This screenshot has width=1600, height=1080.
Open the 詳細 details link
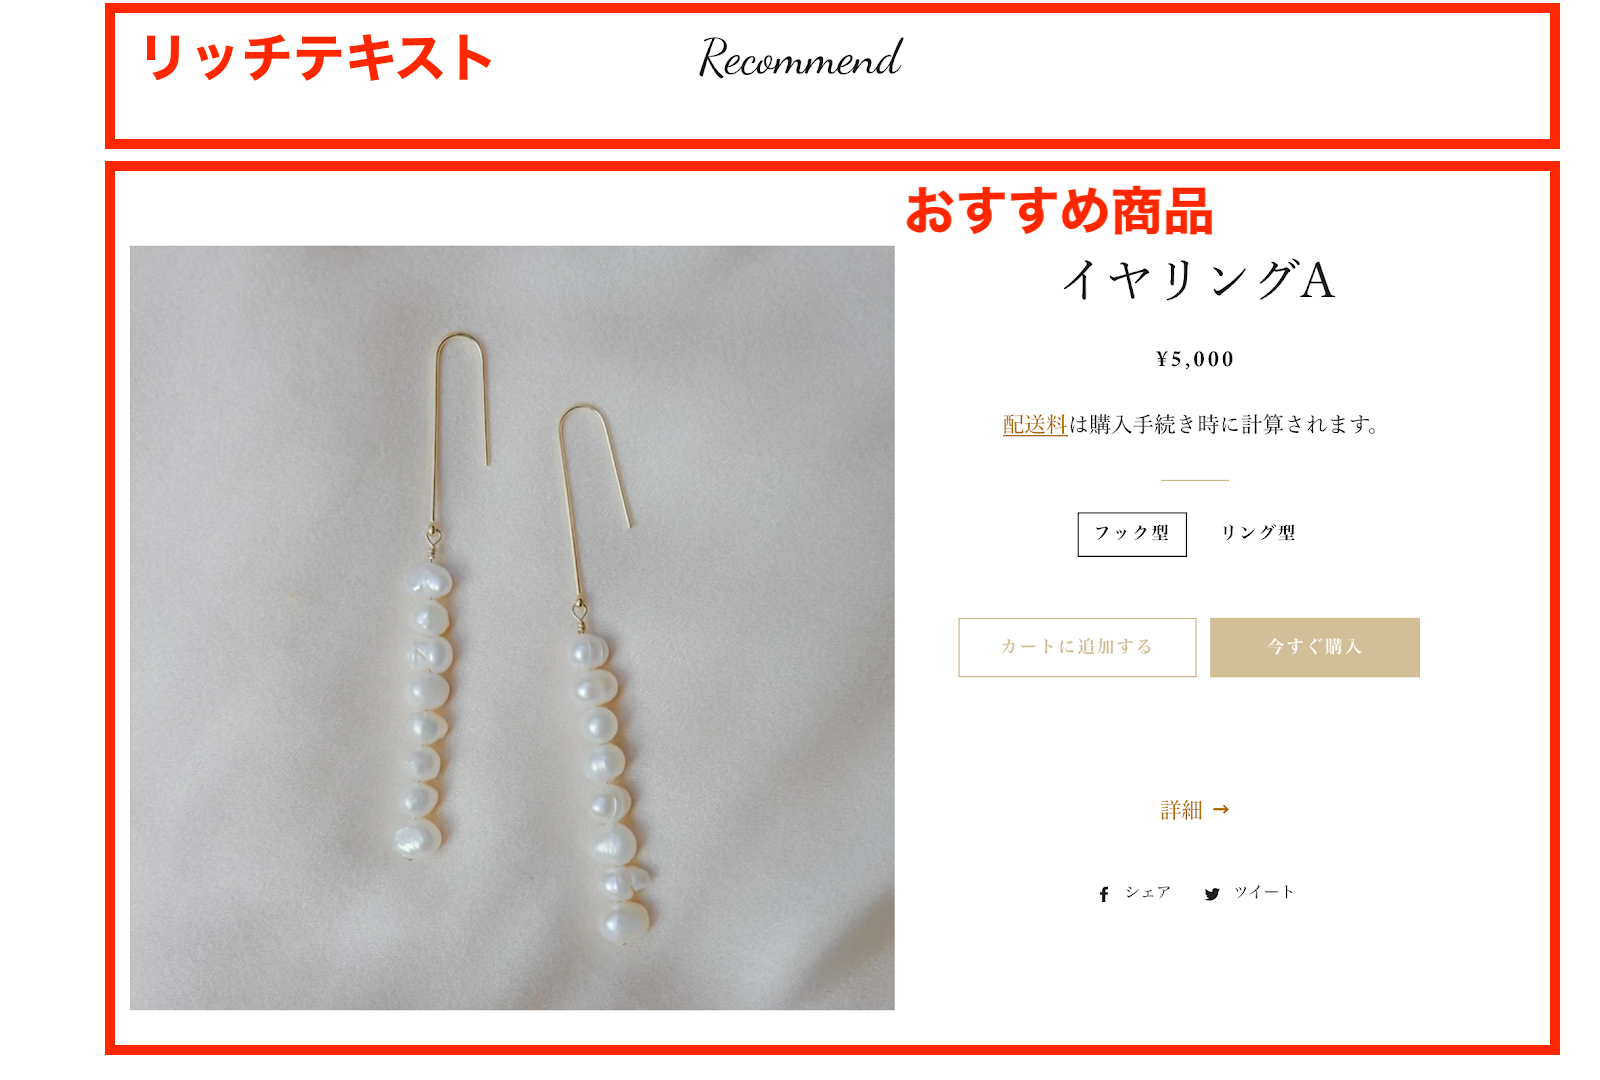pos(1181,810)
